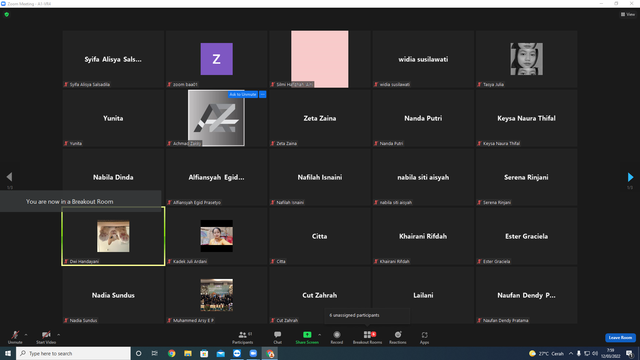640x360 pixels.
Task: Select the widia susilawati participant tile
Action: [x=423, y=59]
